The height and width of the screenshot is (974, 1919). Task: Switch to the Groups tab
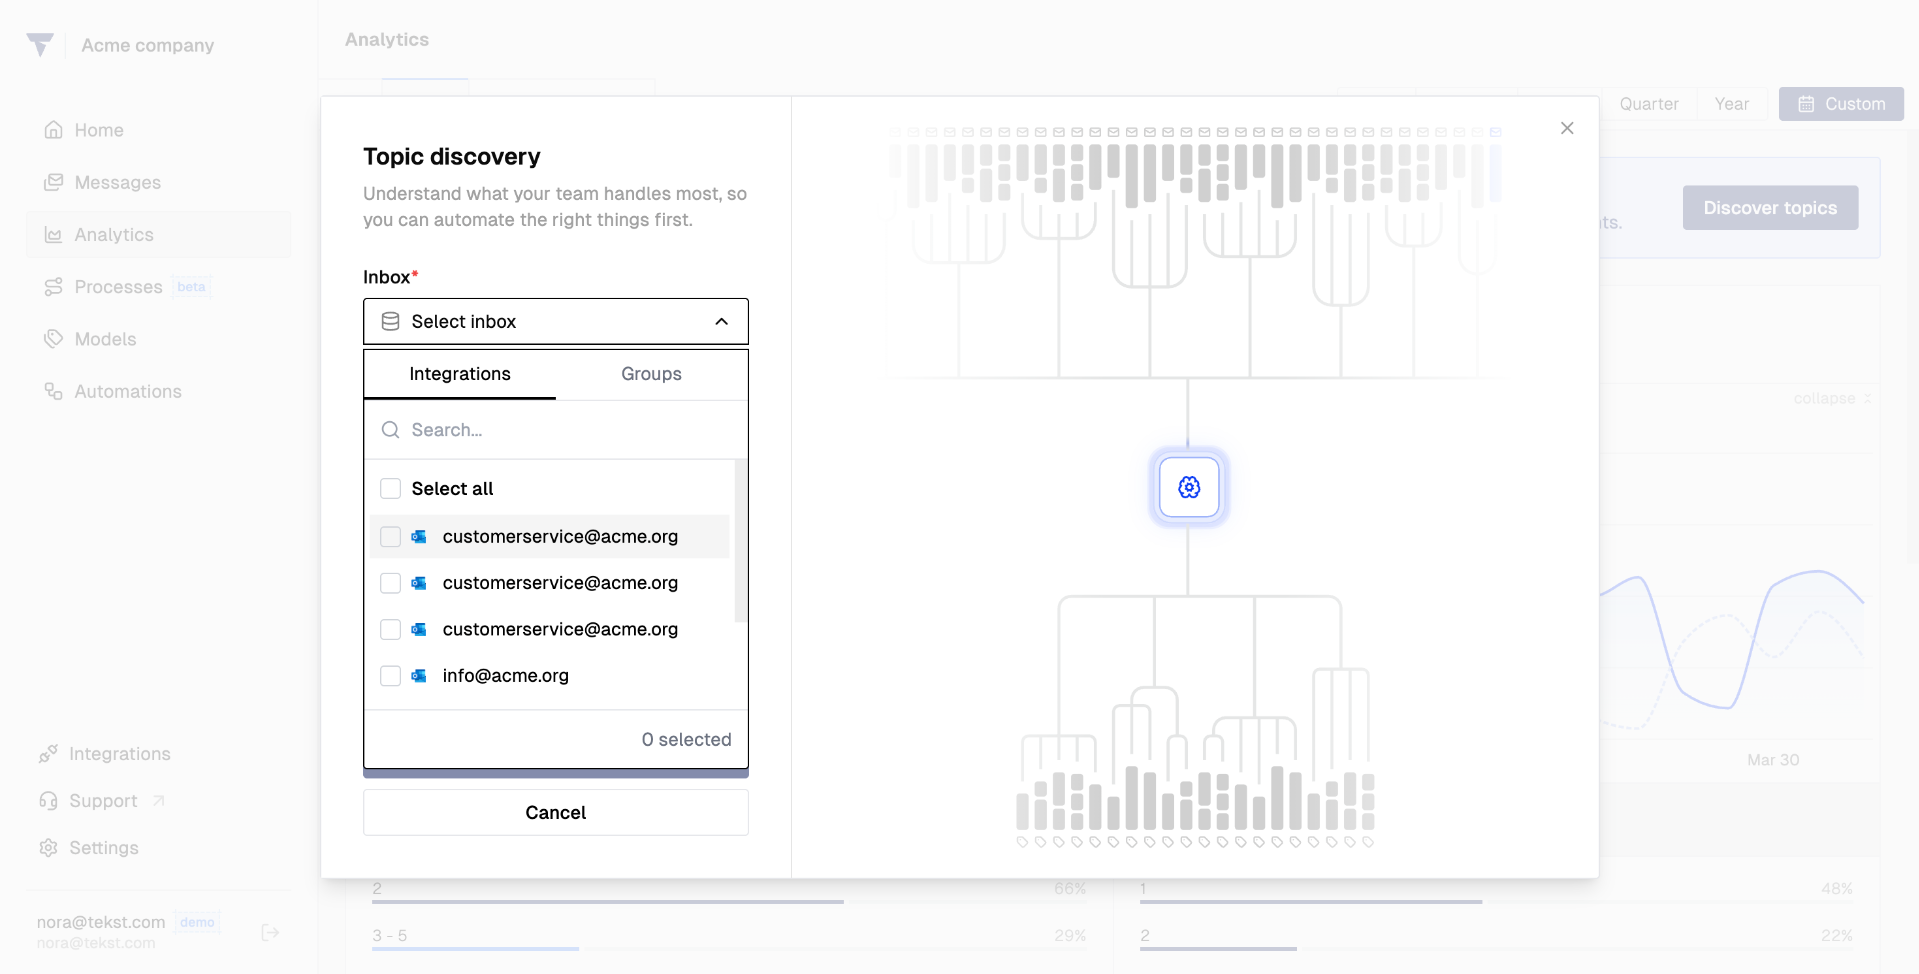652,374
